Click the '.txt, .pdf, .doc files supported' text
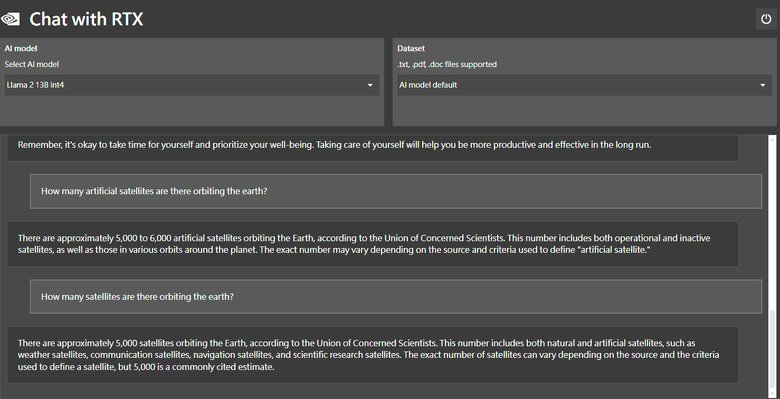 point(447,64)
